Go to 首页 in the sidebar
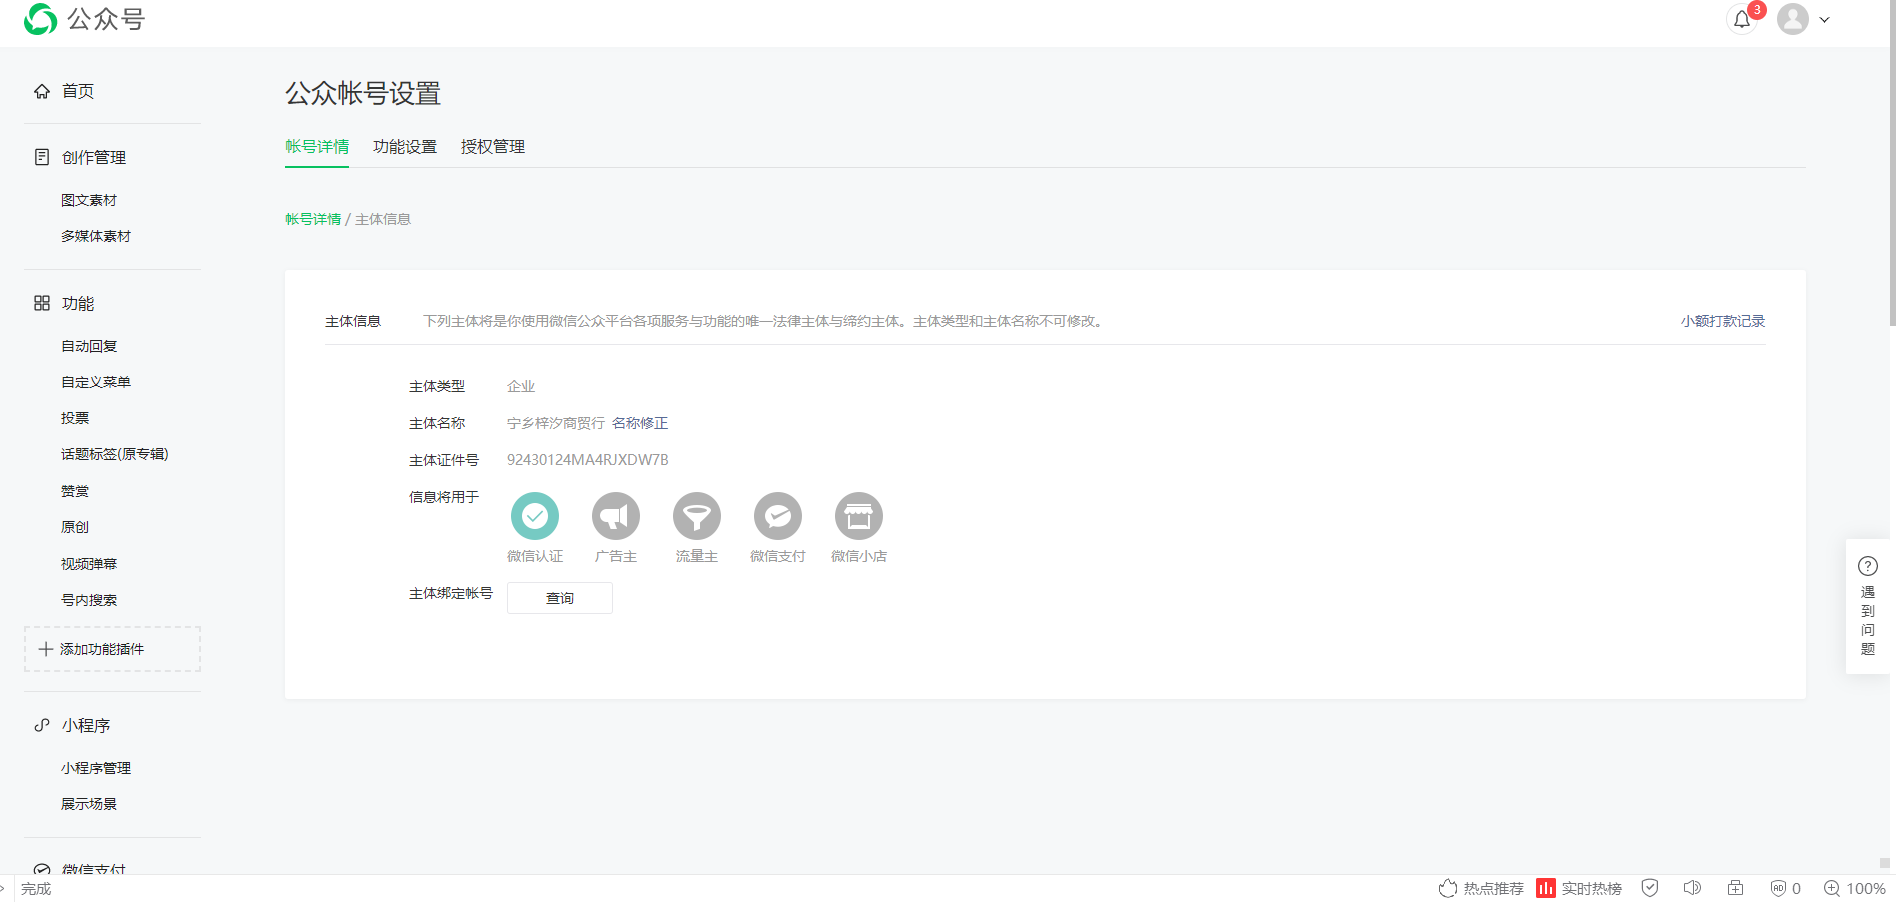 [78, 91]
